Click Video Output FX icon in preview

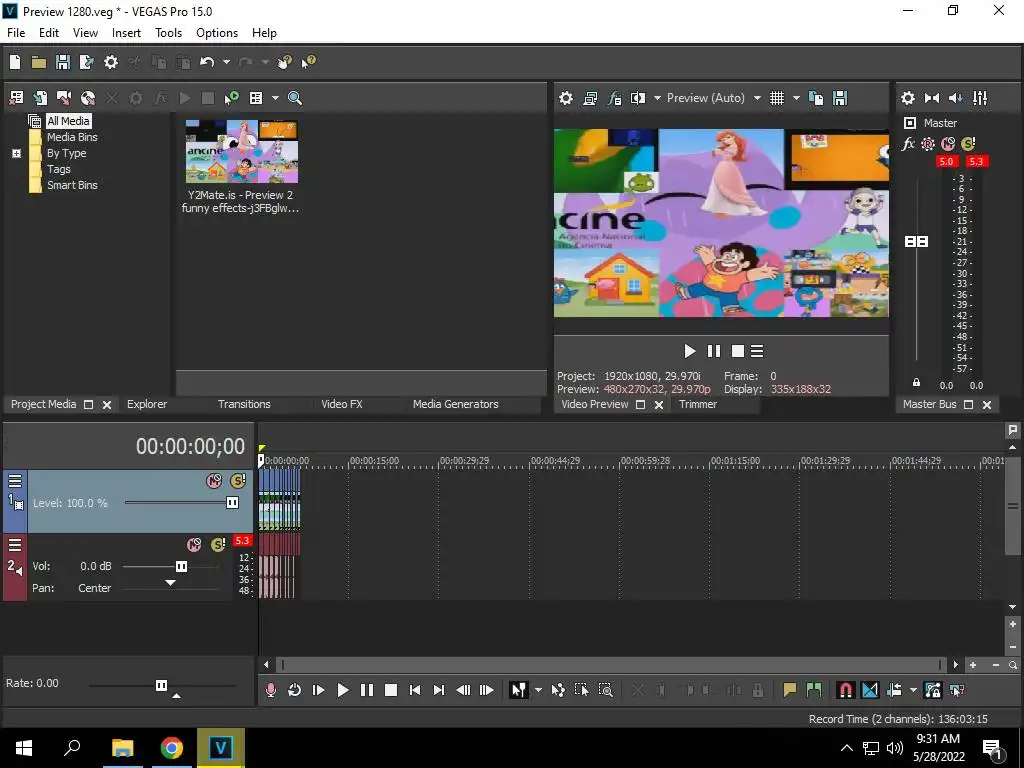point(614,98)
